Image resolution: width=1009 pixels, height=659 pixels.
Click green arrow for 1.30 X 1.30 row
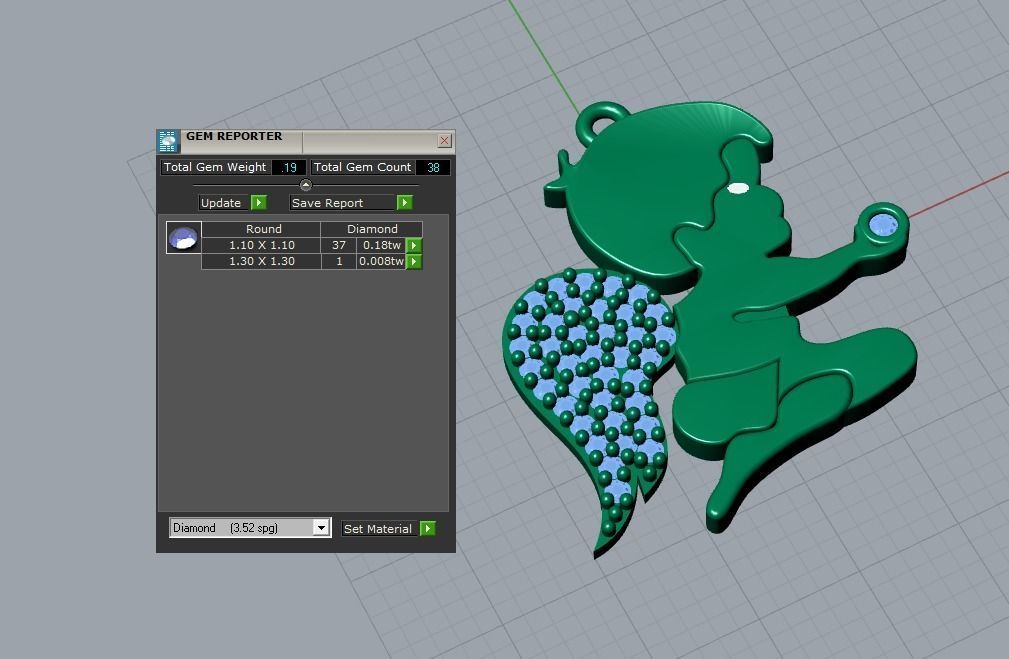point(414,261)
